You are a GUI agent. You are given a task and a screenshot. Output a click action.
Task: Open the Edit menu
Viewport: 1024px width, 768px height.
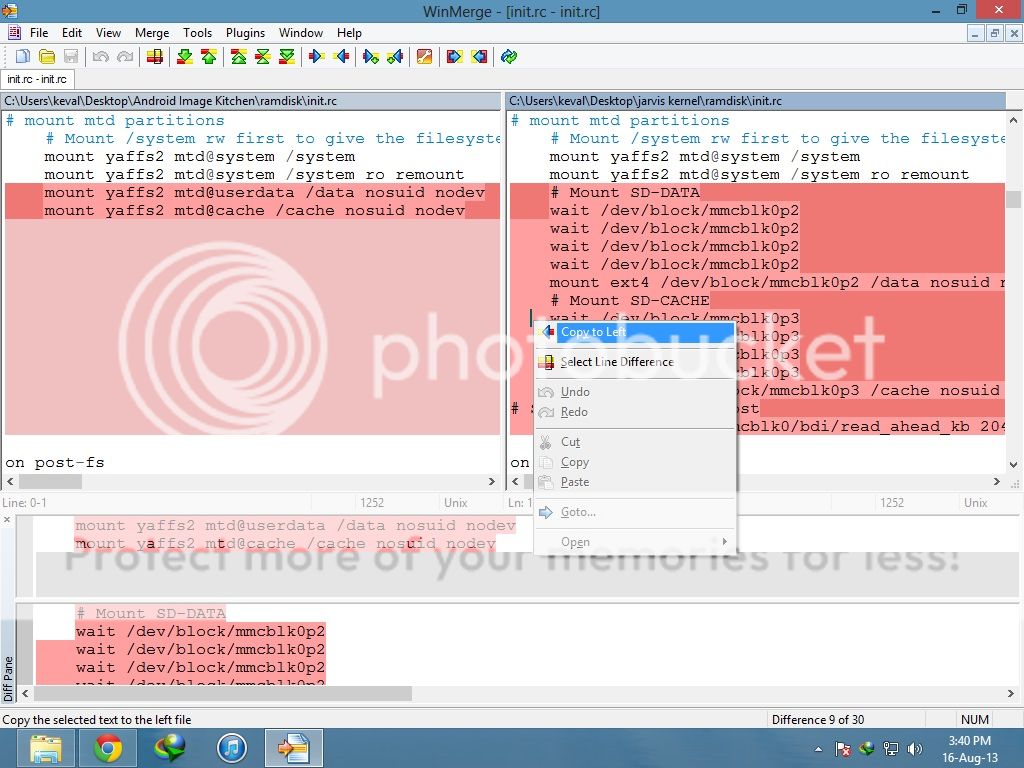coord(72,33)
